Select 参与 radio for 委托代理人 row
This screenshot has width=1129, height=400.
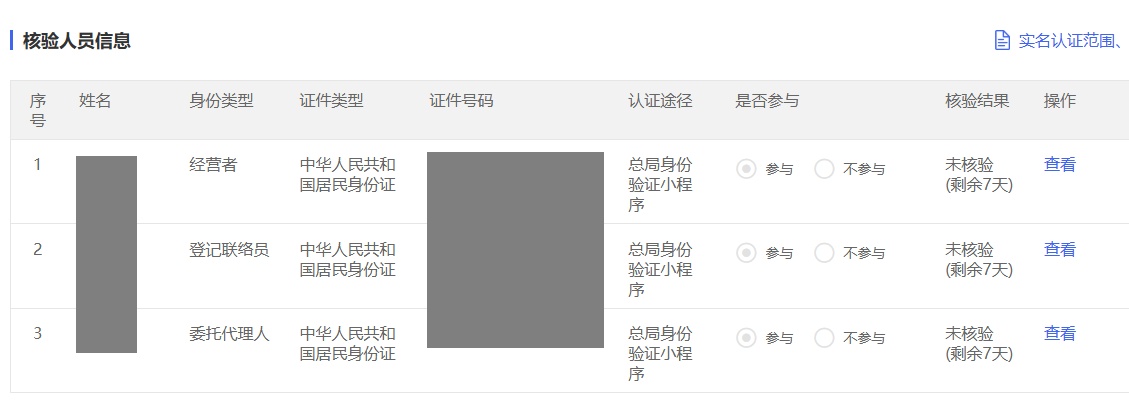pos(747,338)
